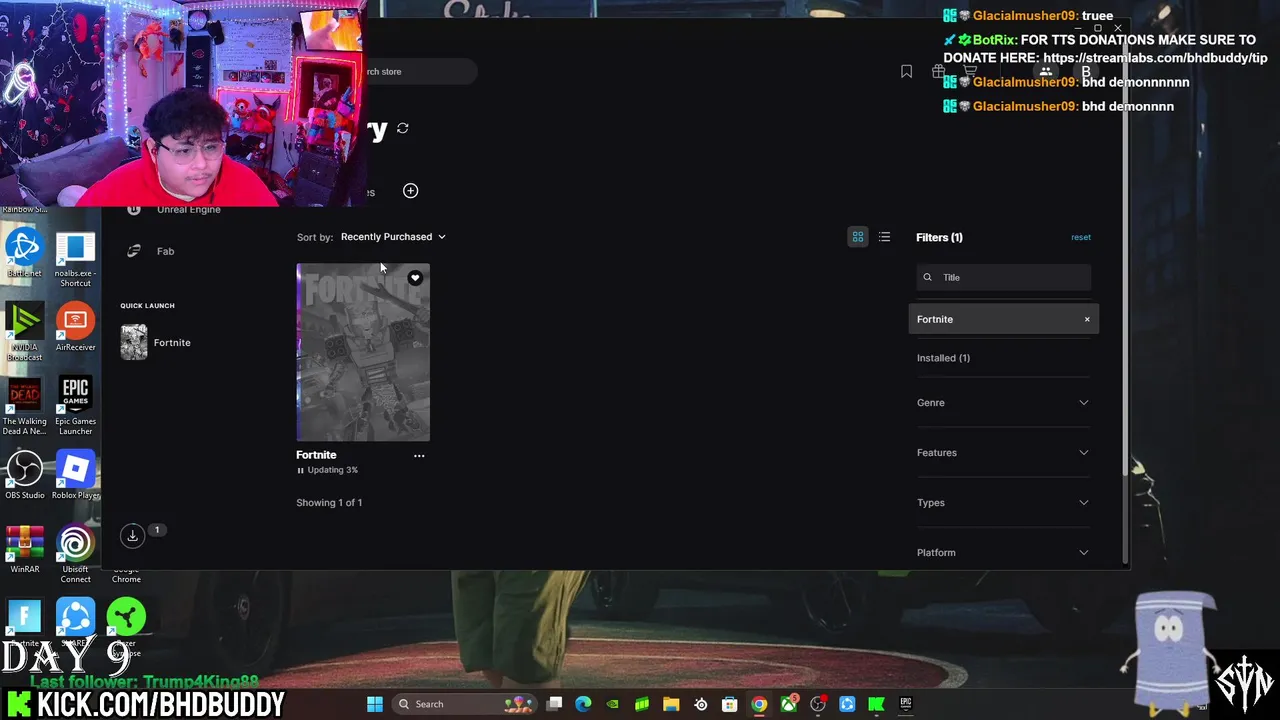Open the Xbox app on the taskbar
Image resolution: width=1280 pixels, height=720 pixels.
tap(789, 704)
